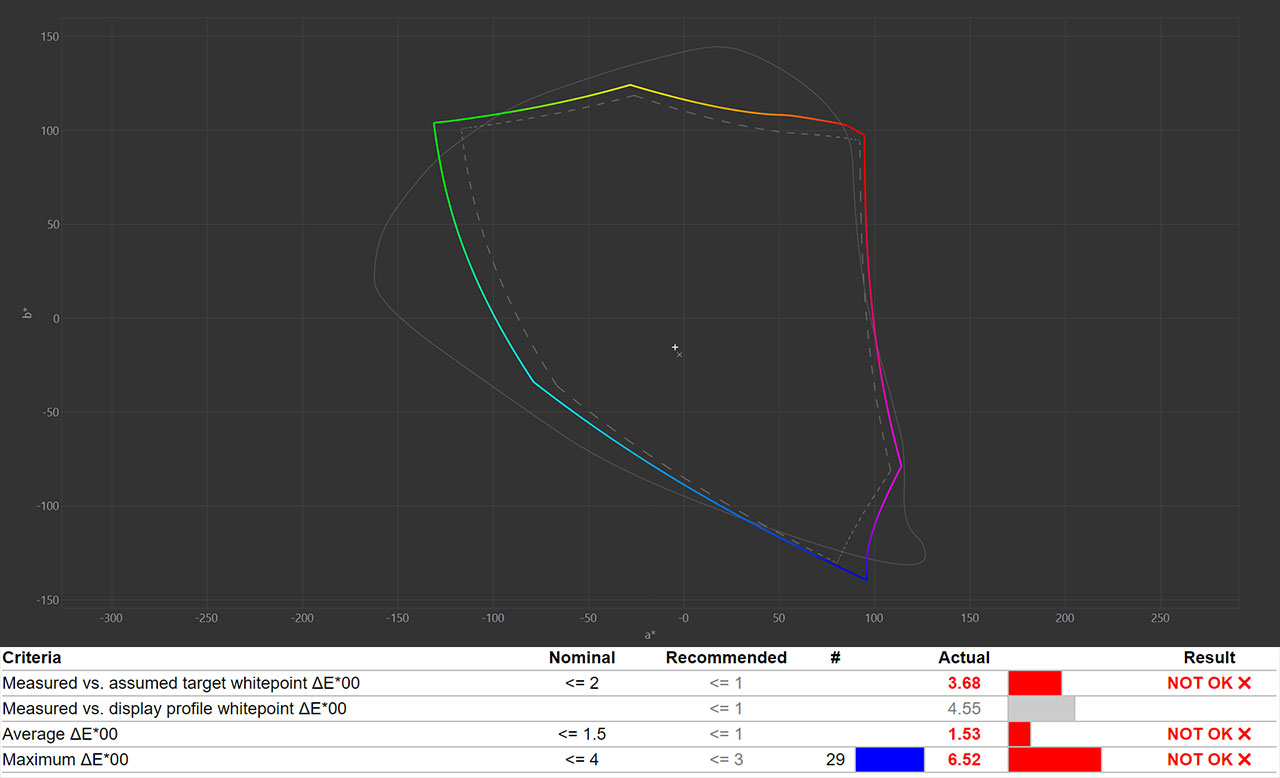Click the gray x whitepoint marker on chart

click(x=680, y=354)
